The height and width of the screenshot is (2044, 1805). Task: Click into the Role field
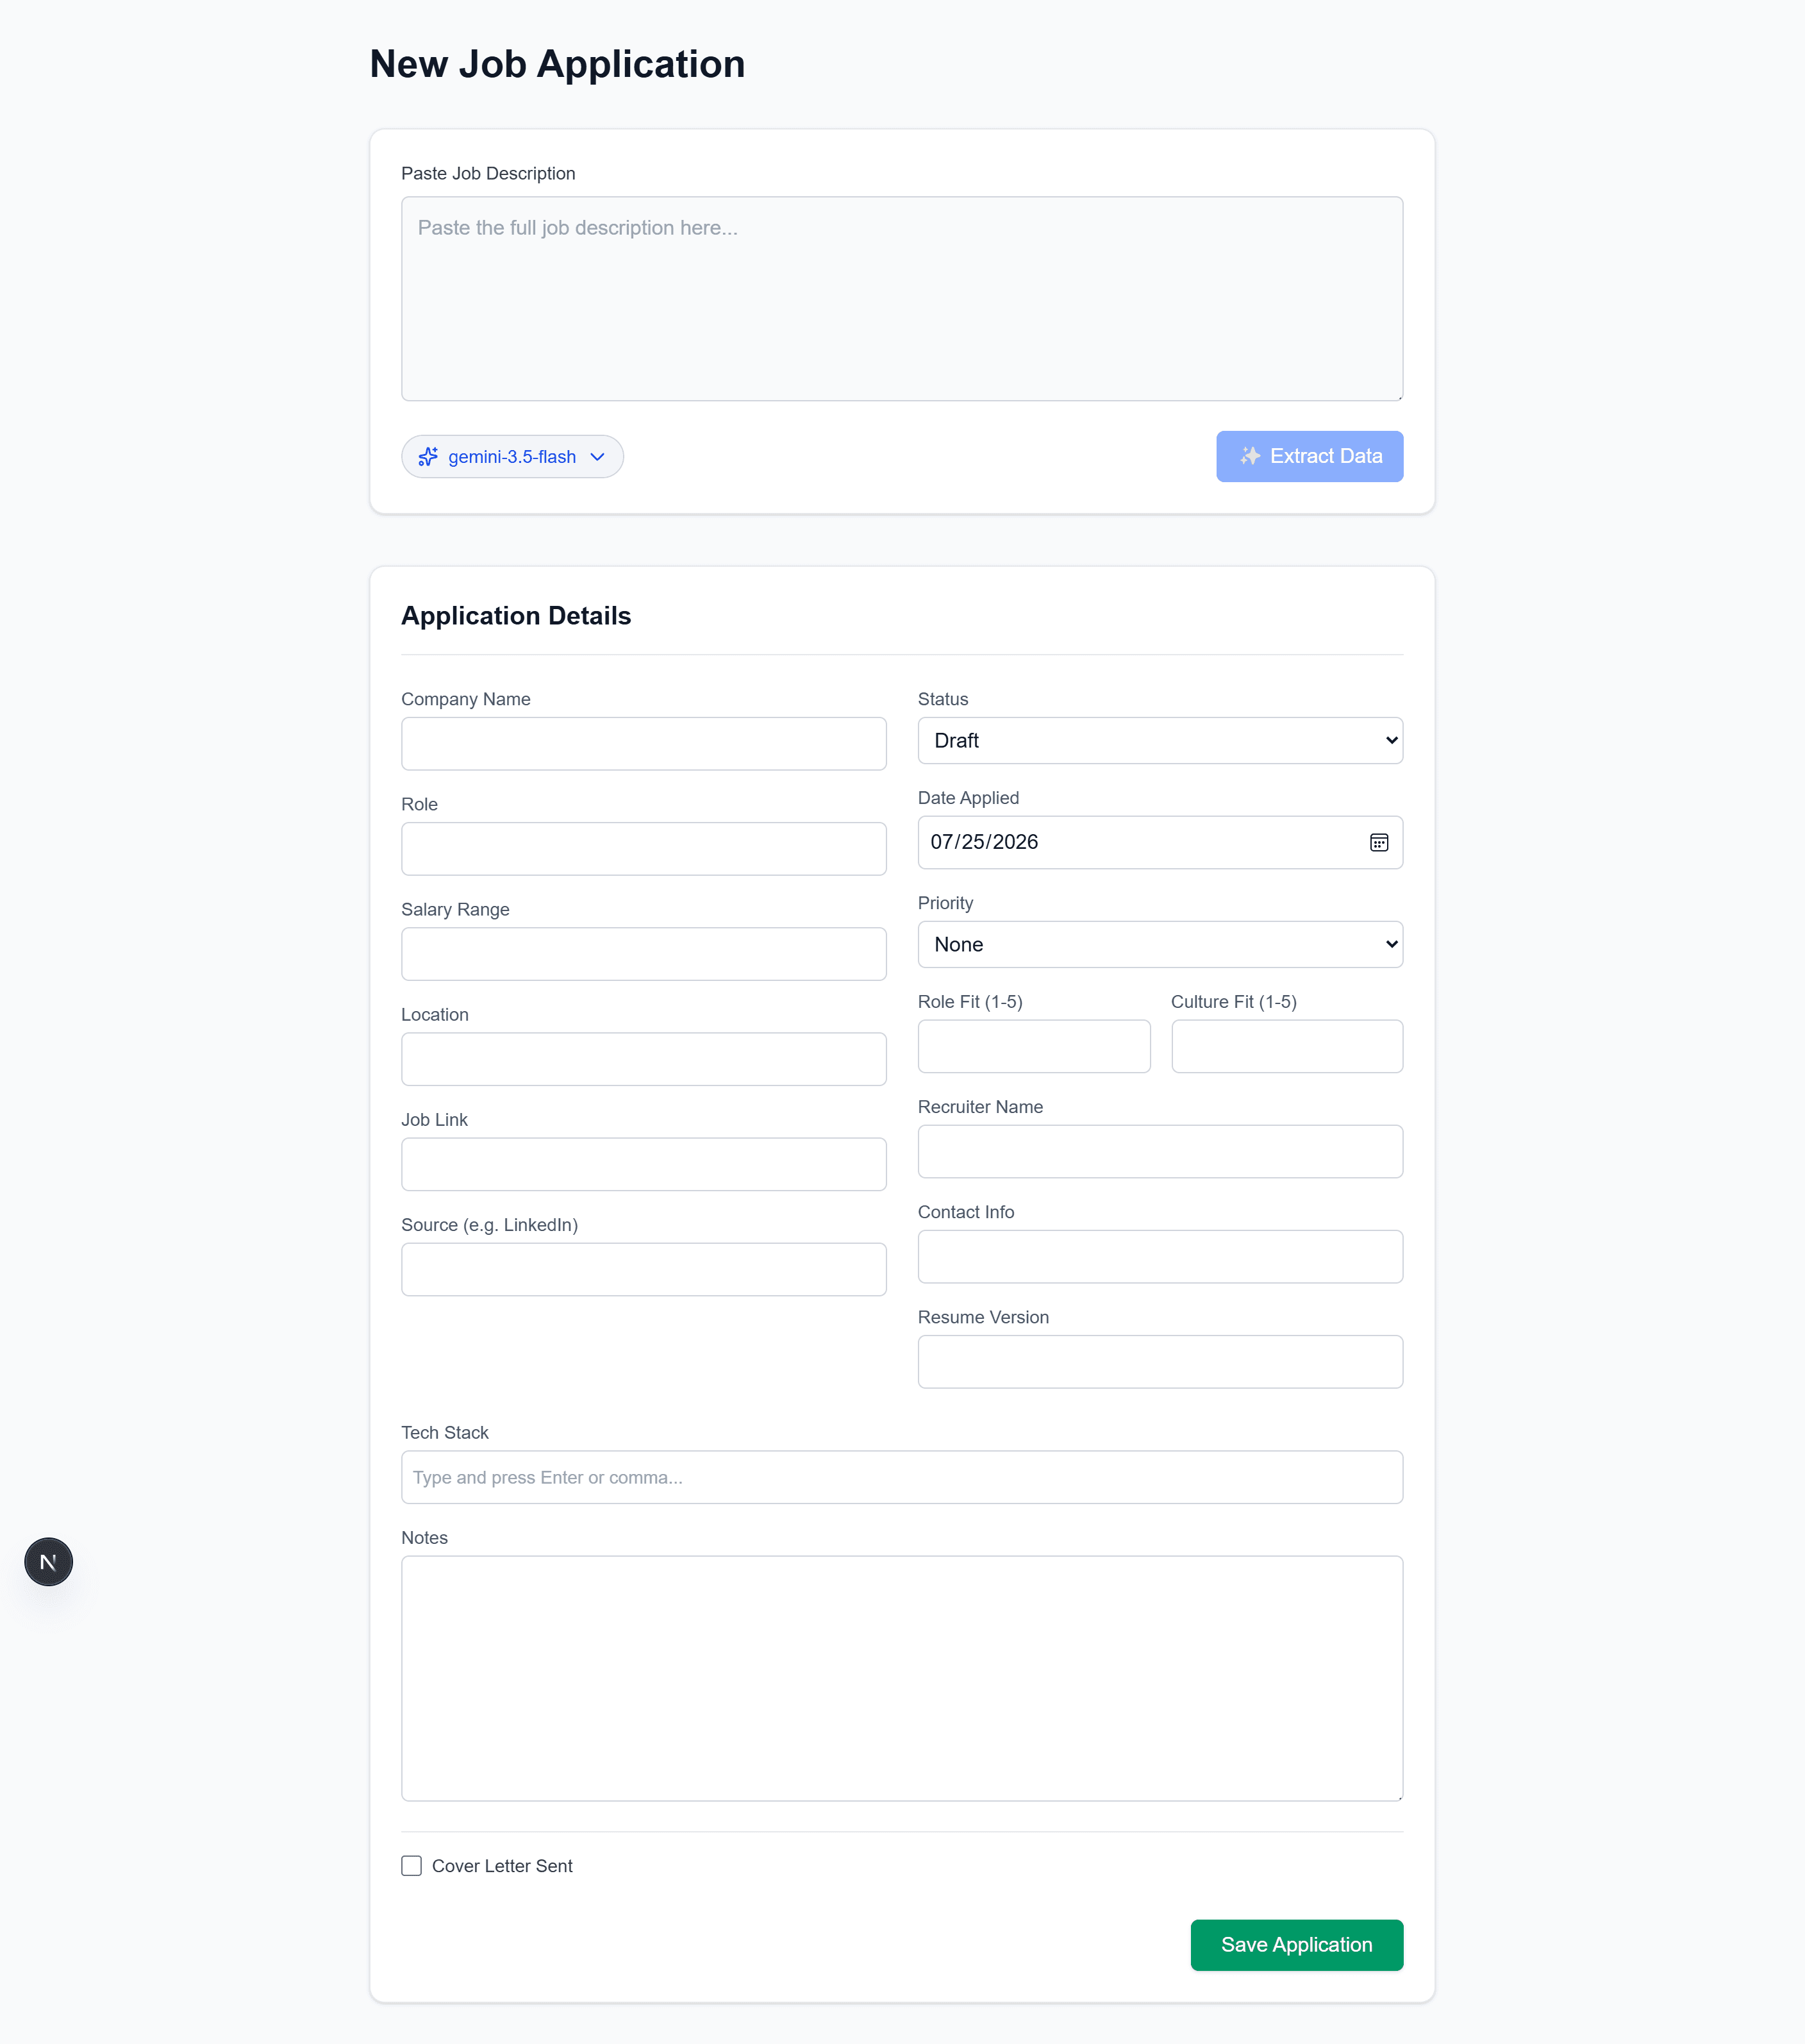643,849
